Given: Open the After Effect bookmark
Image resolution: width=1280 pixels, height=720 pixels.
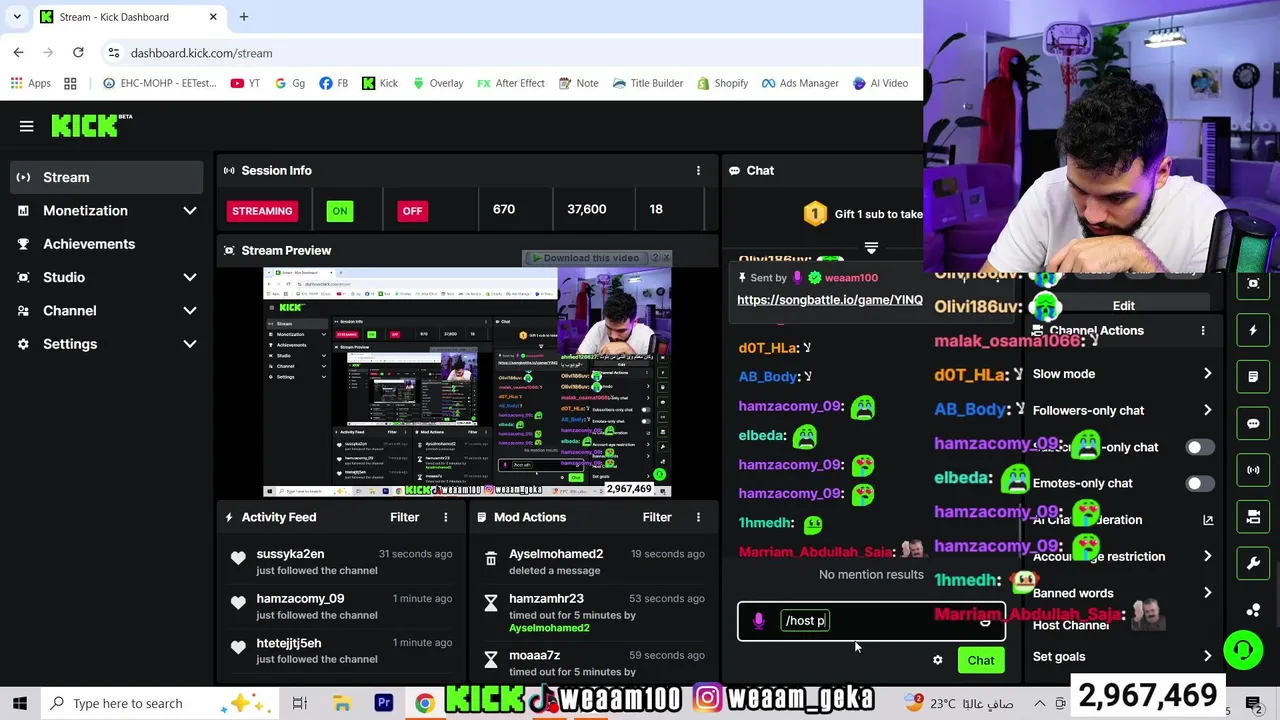Looking at the screenshot, I should pyautogui.click(x=510, y=83).
